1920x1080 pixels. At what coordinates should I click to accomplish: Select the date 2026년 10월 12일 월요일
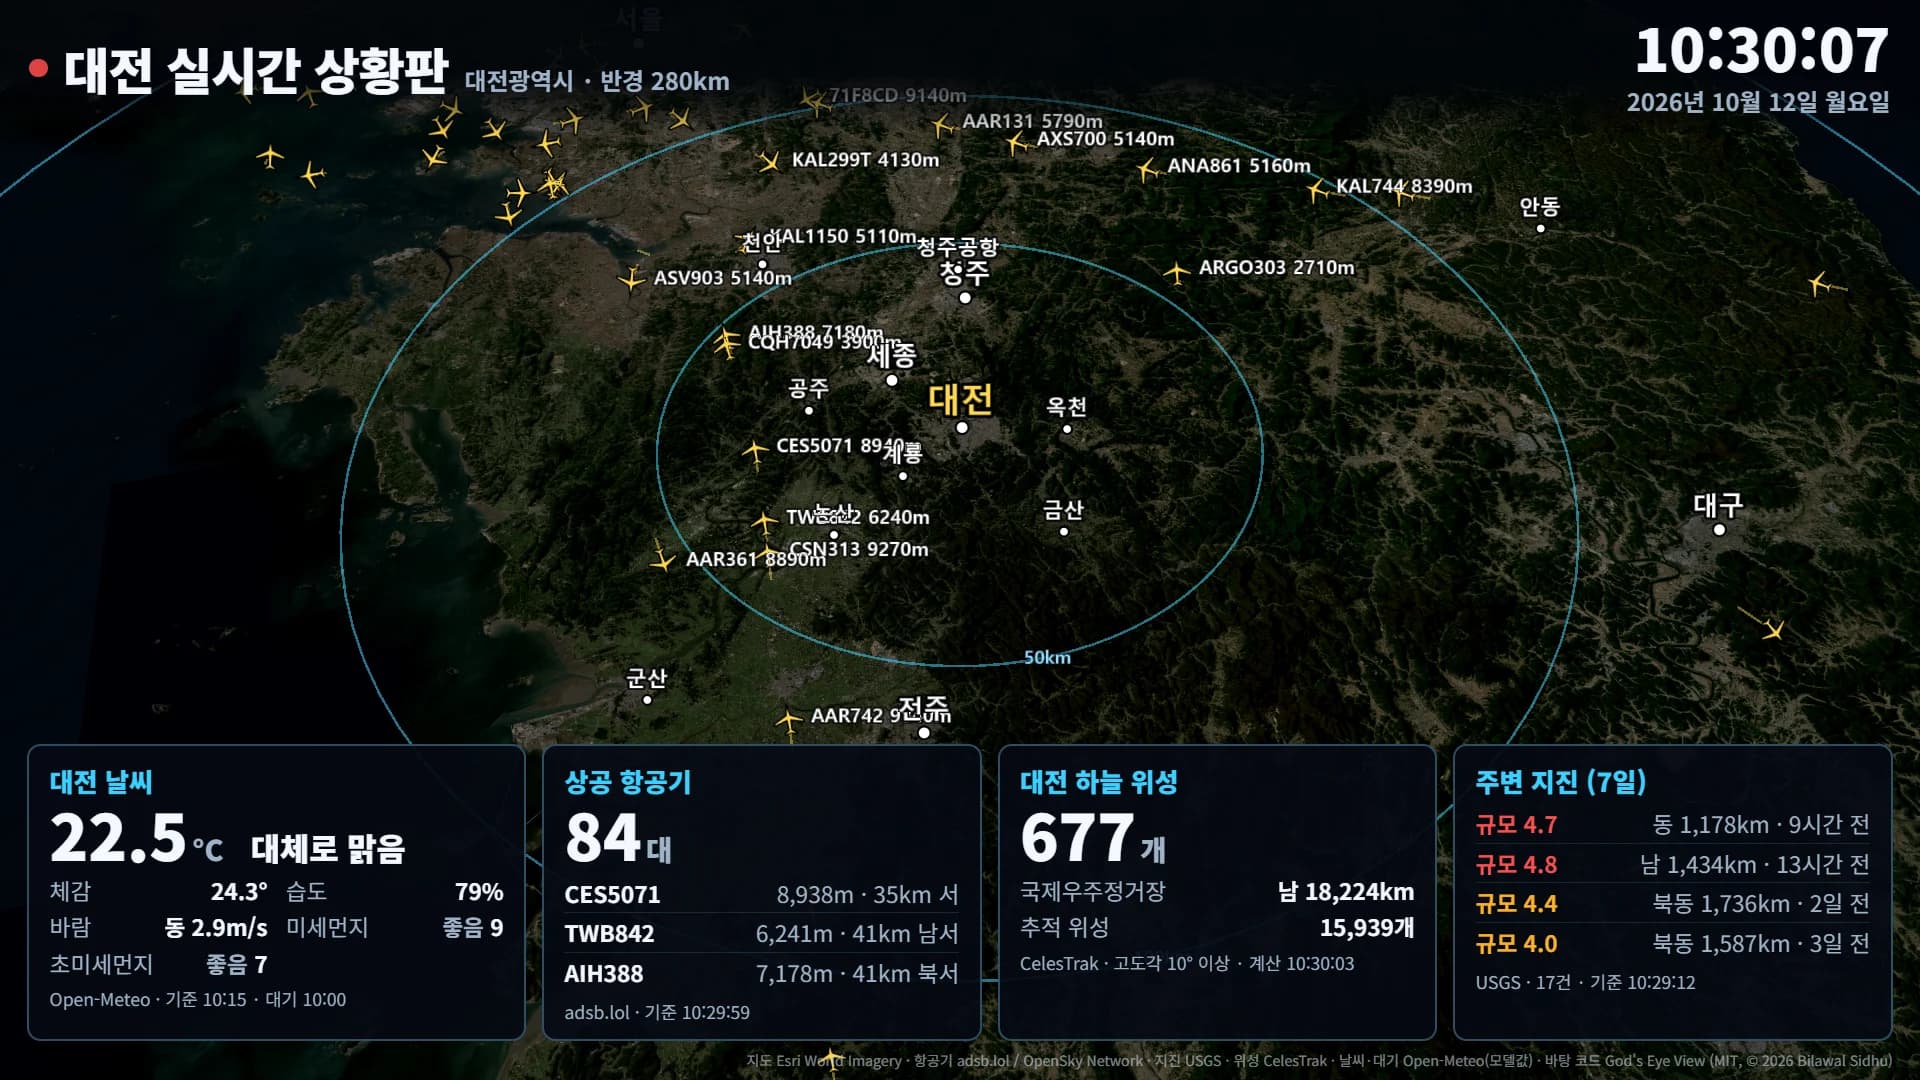coord(1758,102)
